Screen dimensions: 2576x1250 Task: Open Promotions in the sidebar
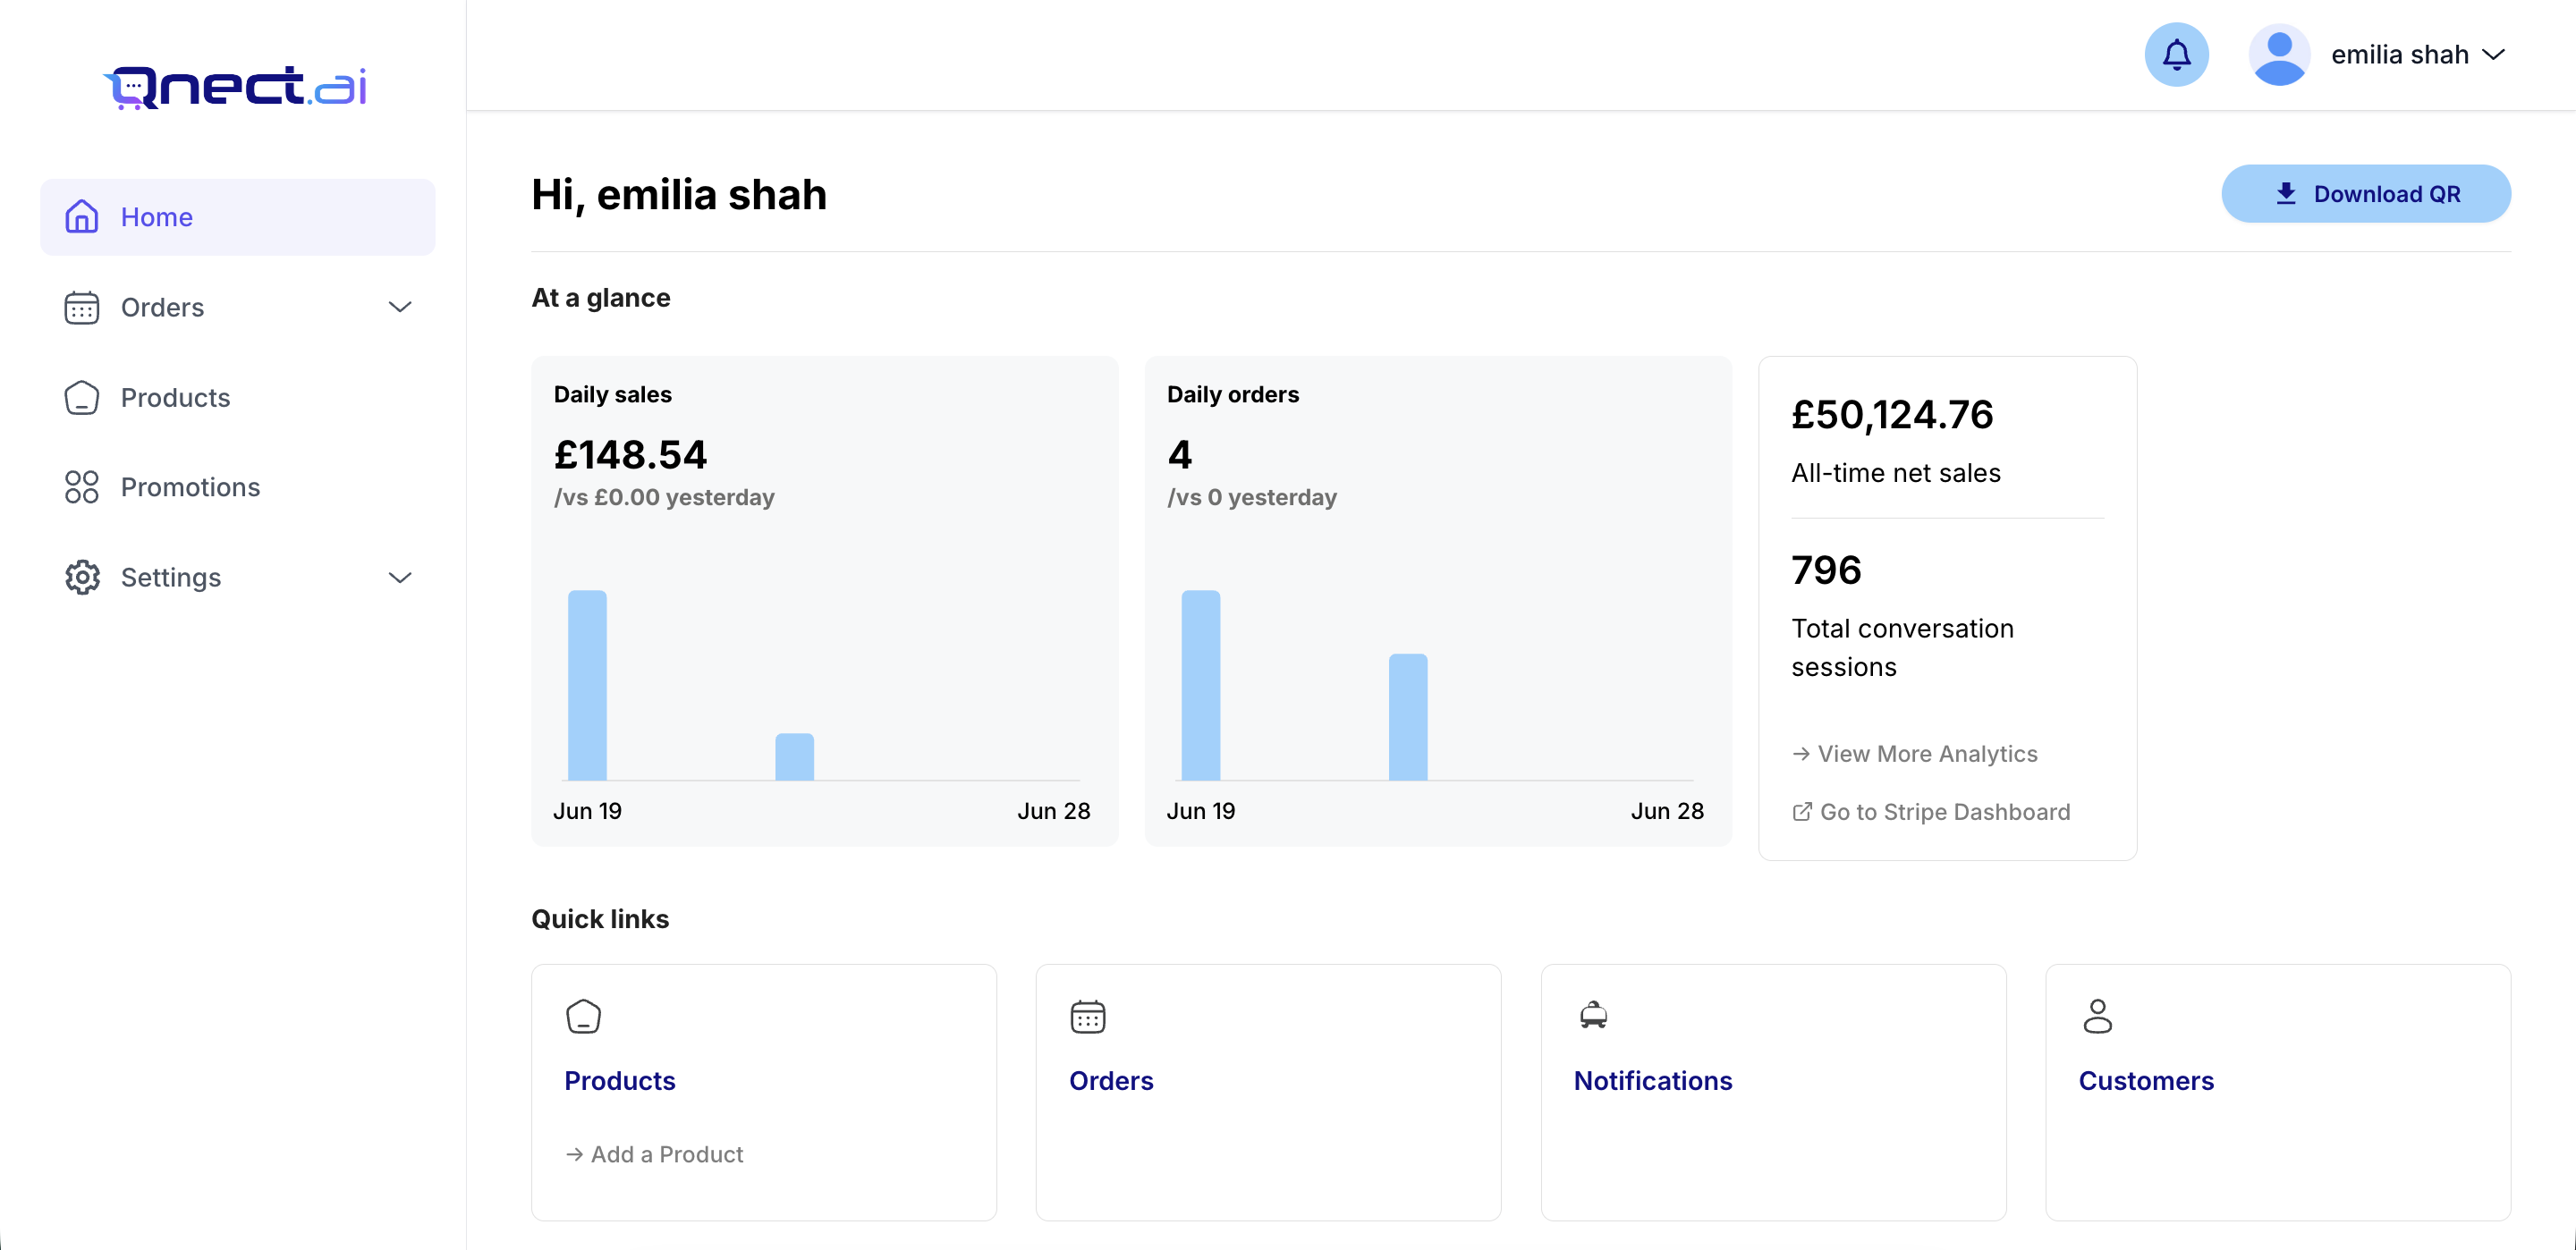(237, 487)
